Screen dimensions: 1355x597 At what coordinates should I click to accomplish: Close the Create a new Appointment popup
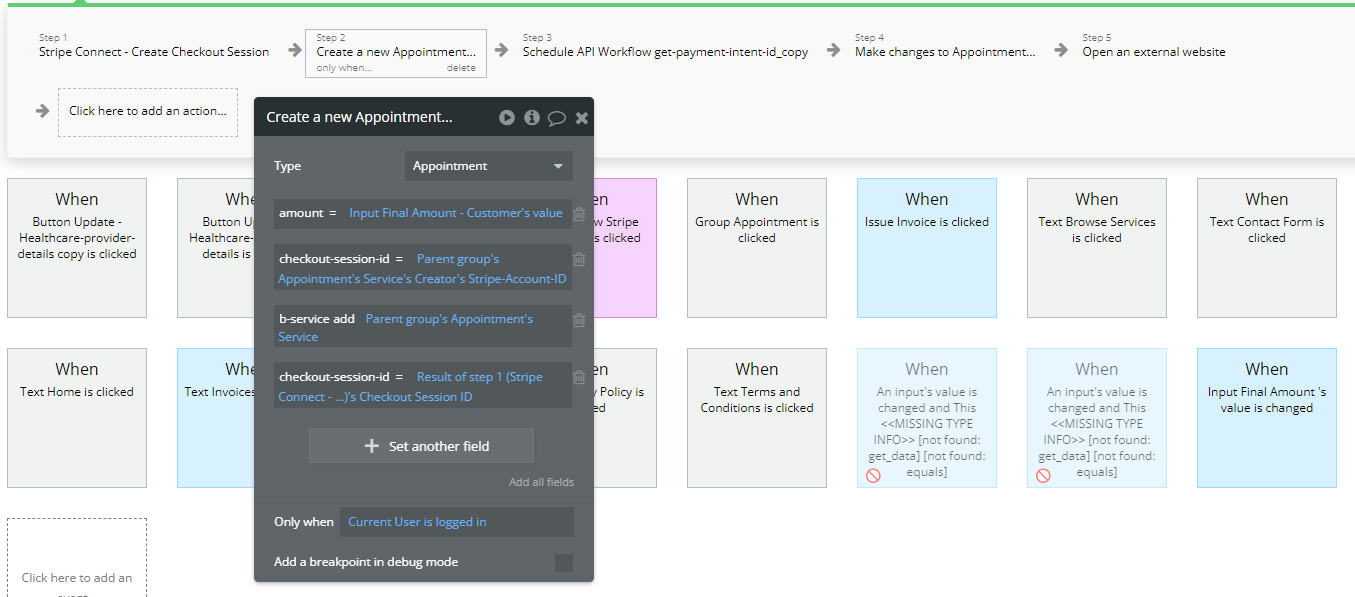[x=582, y=118]
